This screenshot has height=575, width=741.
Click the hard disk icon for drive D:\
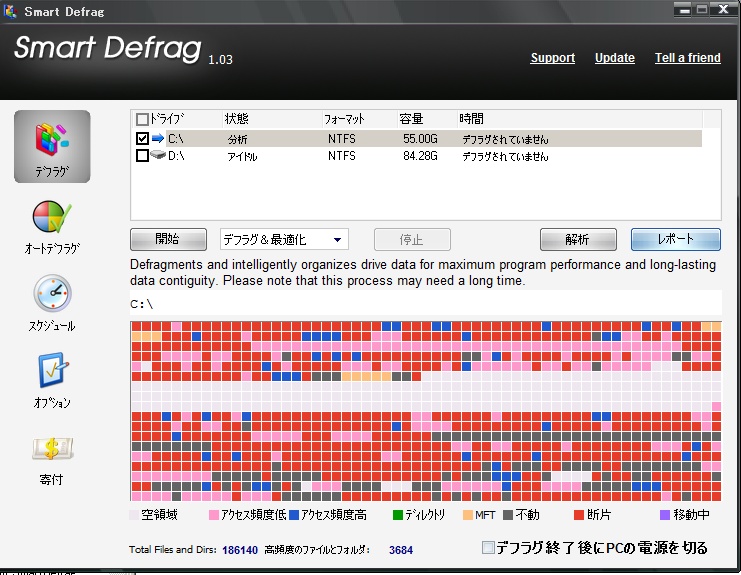coord(158,155)
